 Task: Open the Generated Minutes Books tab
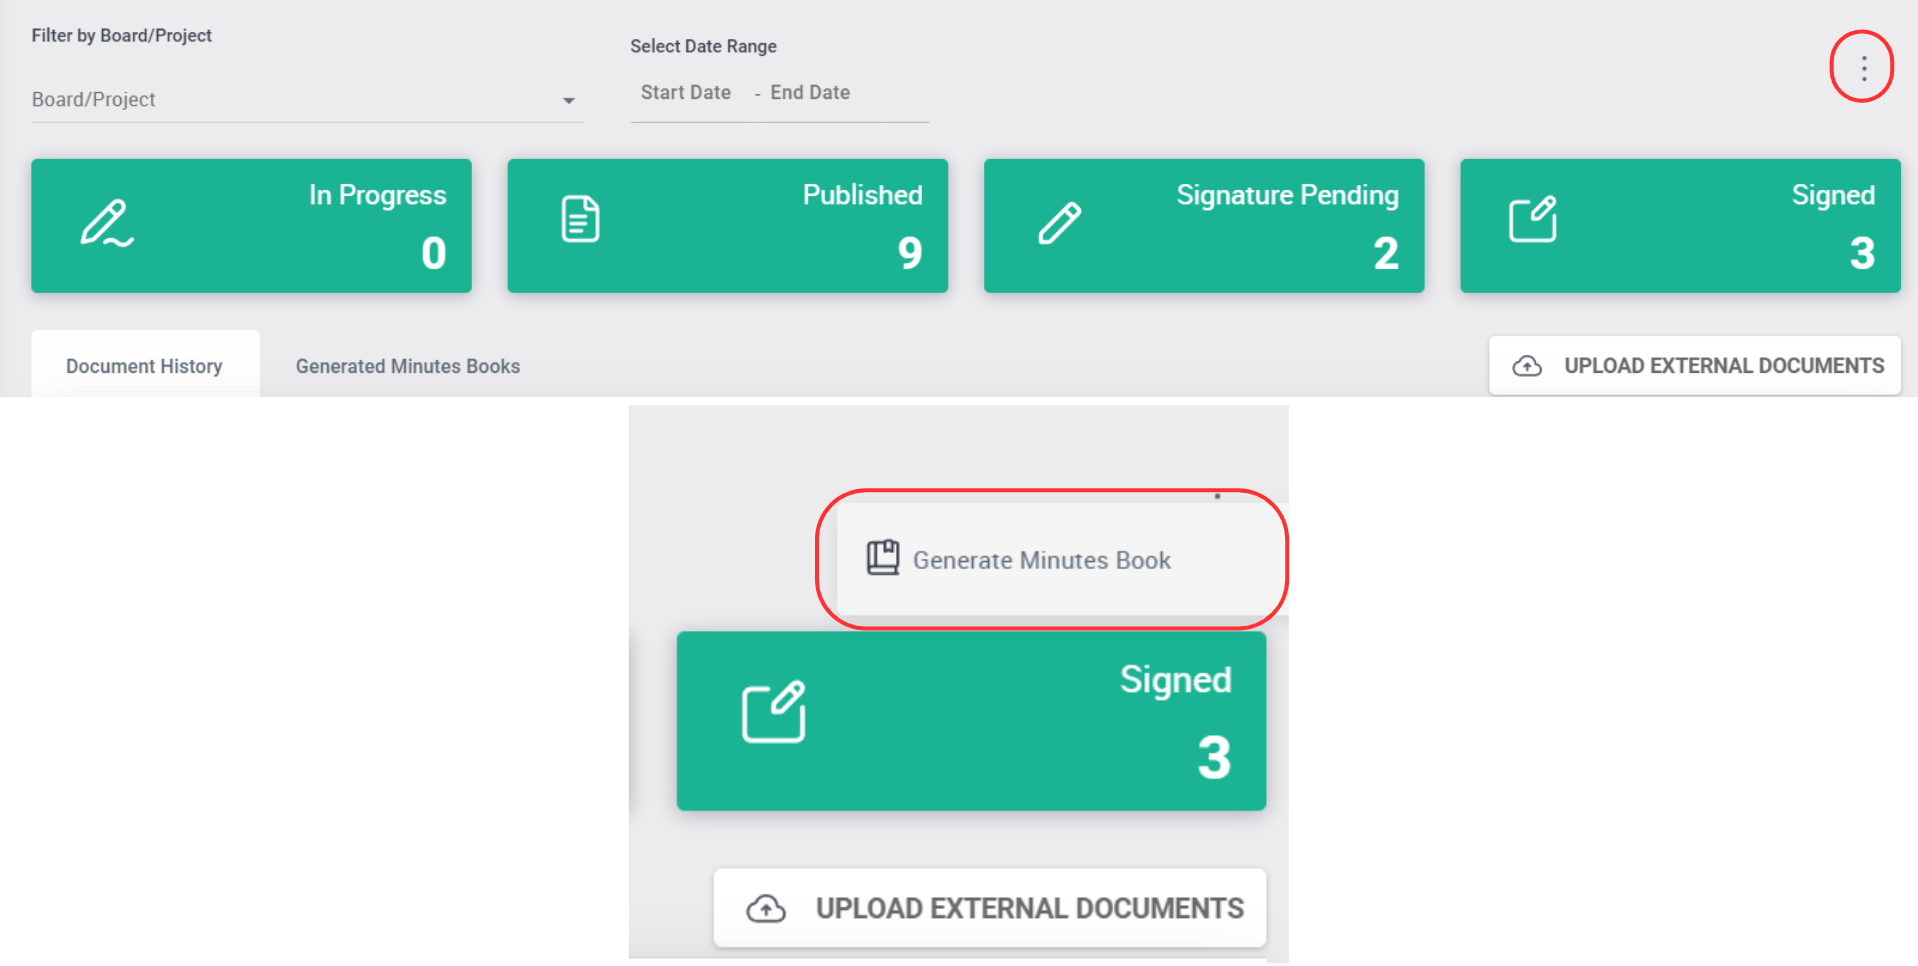coord(407,366)
